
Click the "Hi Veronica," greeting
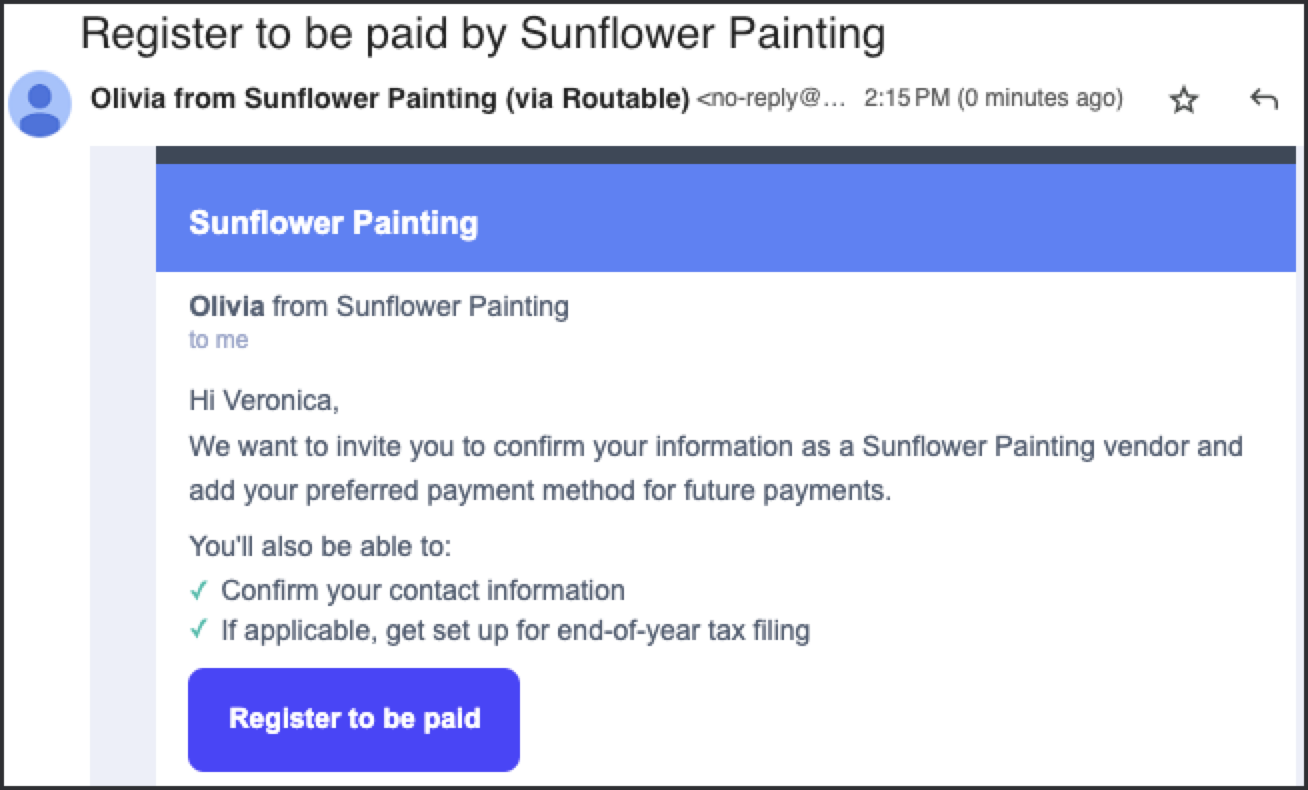tap(264, 401)
